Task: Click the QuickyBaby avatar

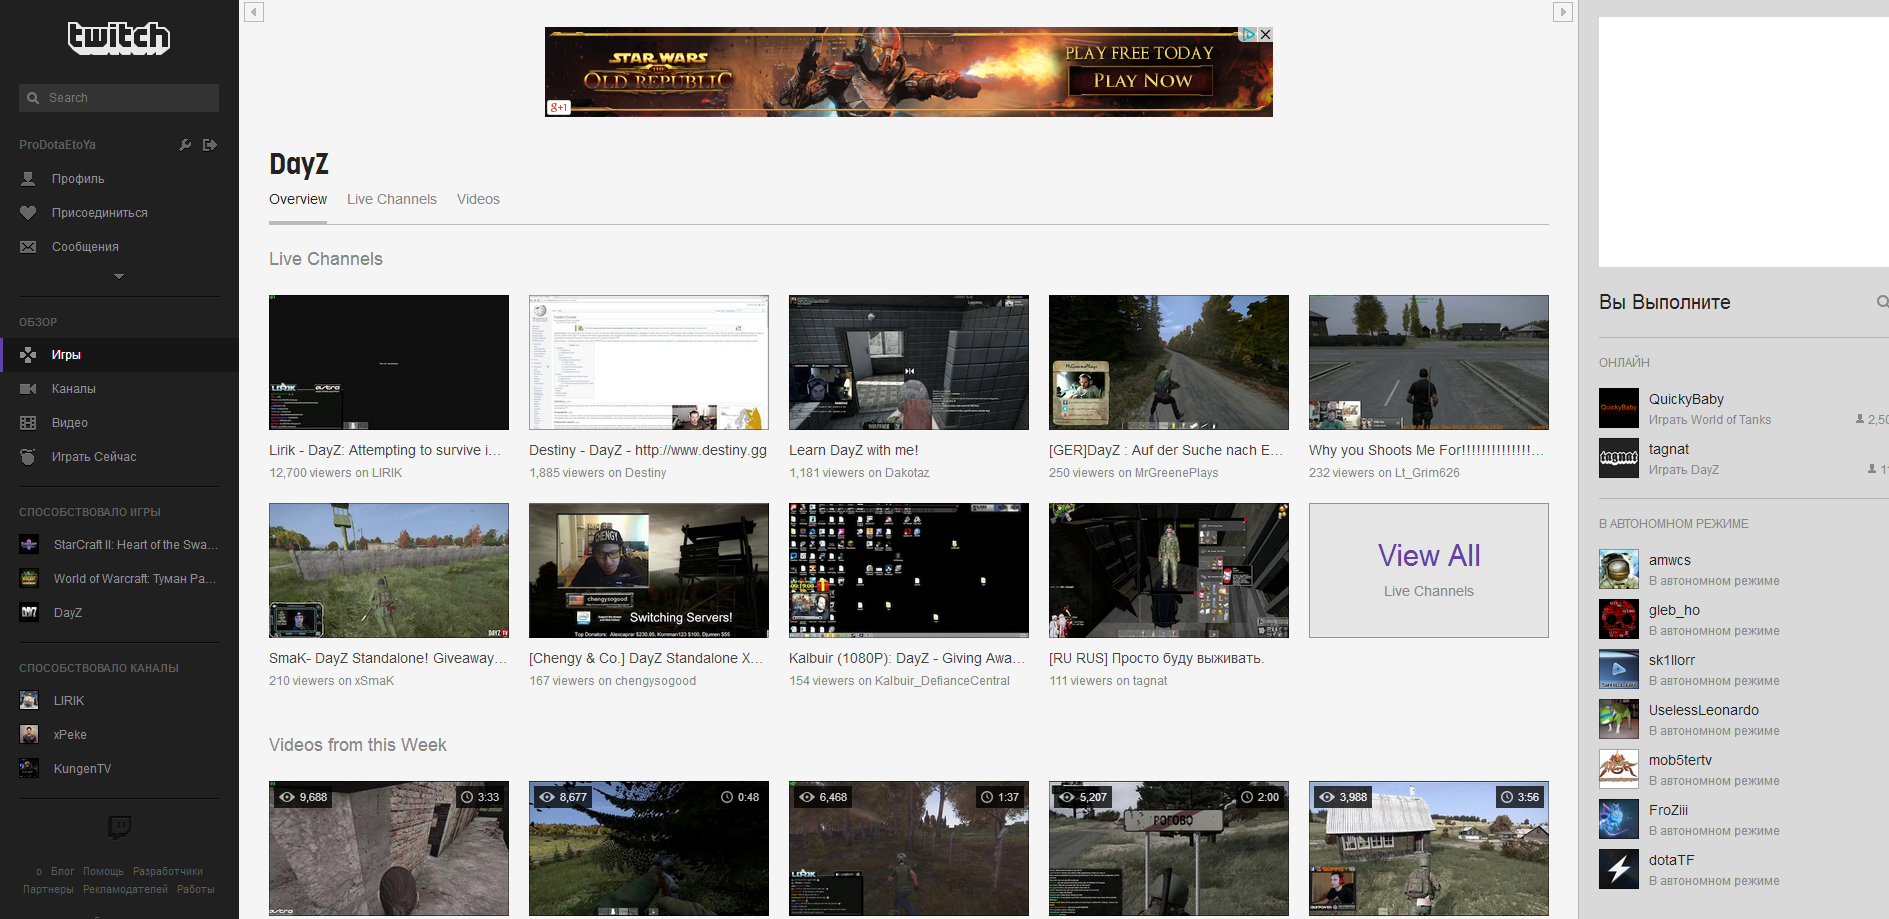Action: [x=1619, y=408]
